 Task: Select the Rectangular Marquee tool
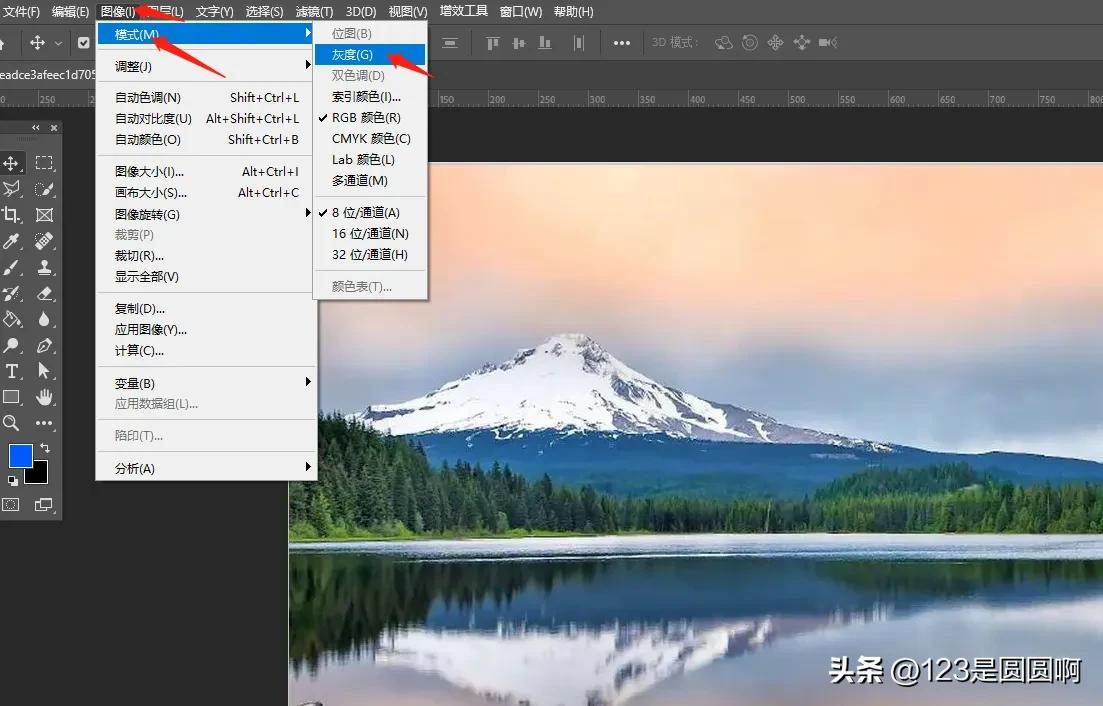pyautogui.click(x=44, y=163)
